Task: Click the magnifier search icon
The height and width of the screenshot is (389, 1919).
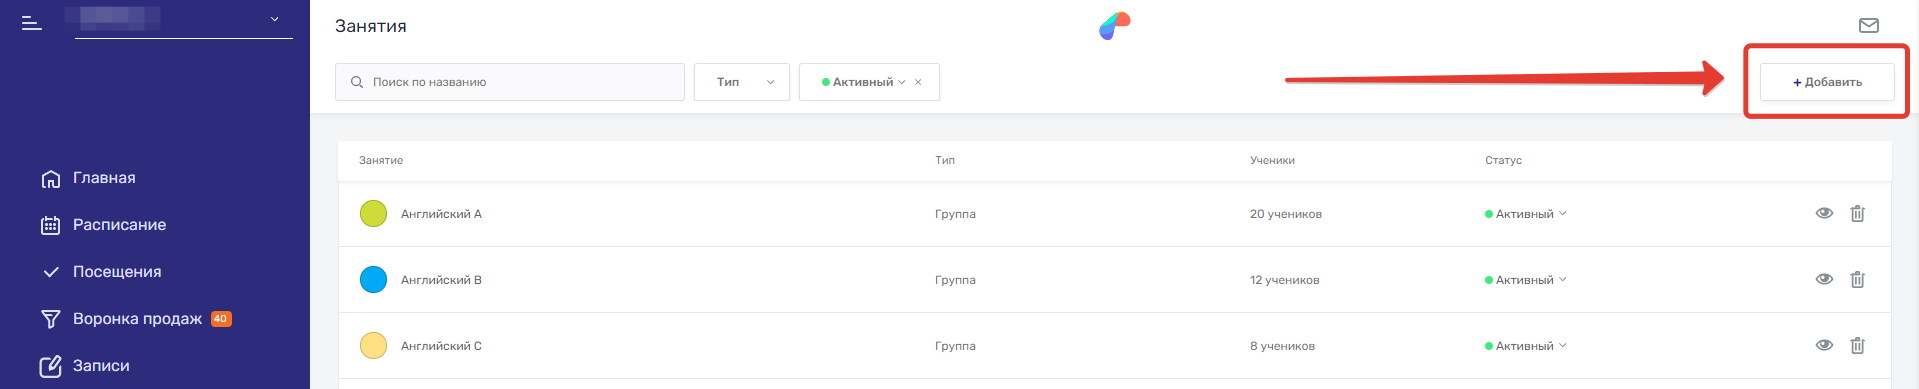Action: [x=357, y=82]
